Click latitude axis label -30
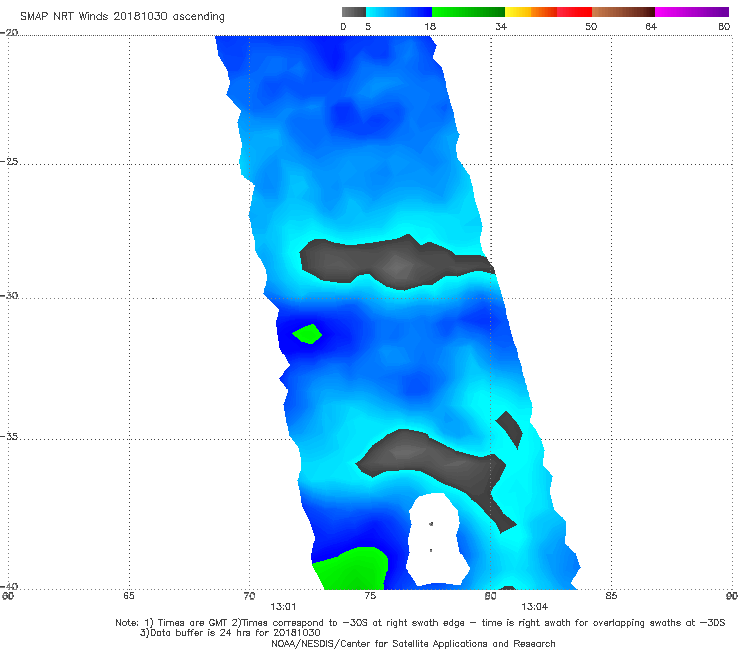Image resolution: width=740 pixels, height=650 pixels. coord(9,295)
